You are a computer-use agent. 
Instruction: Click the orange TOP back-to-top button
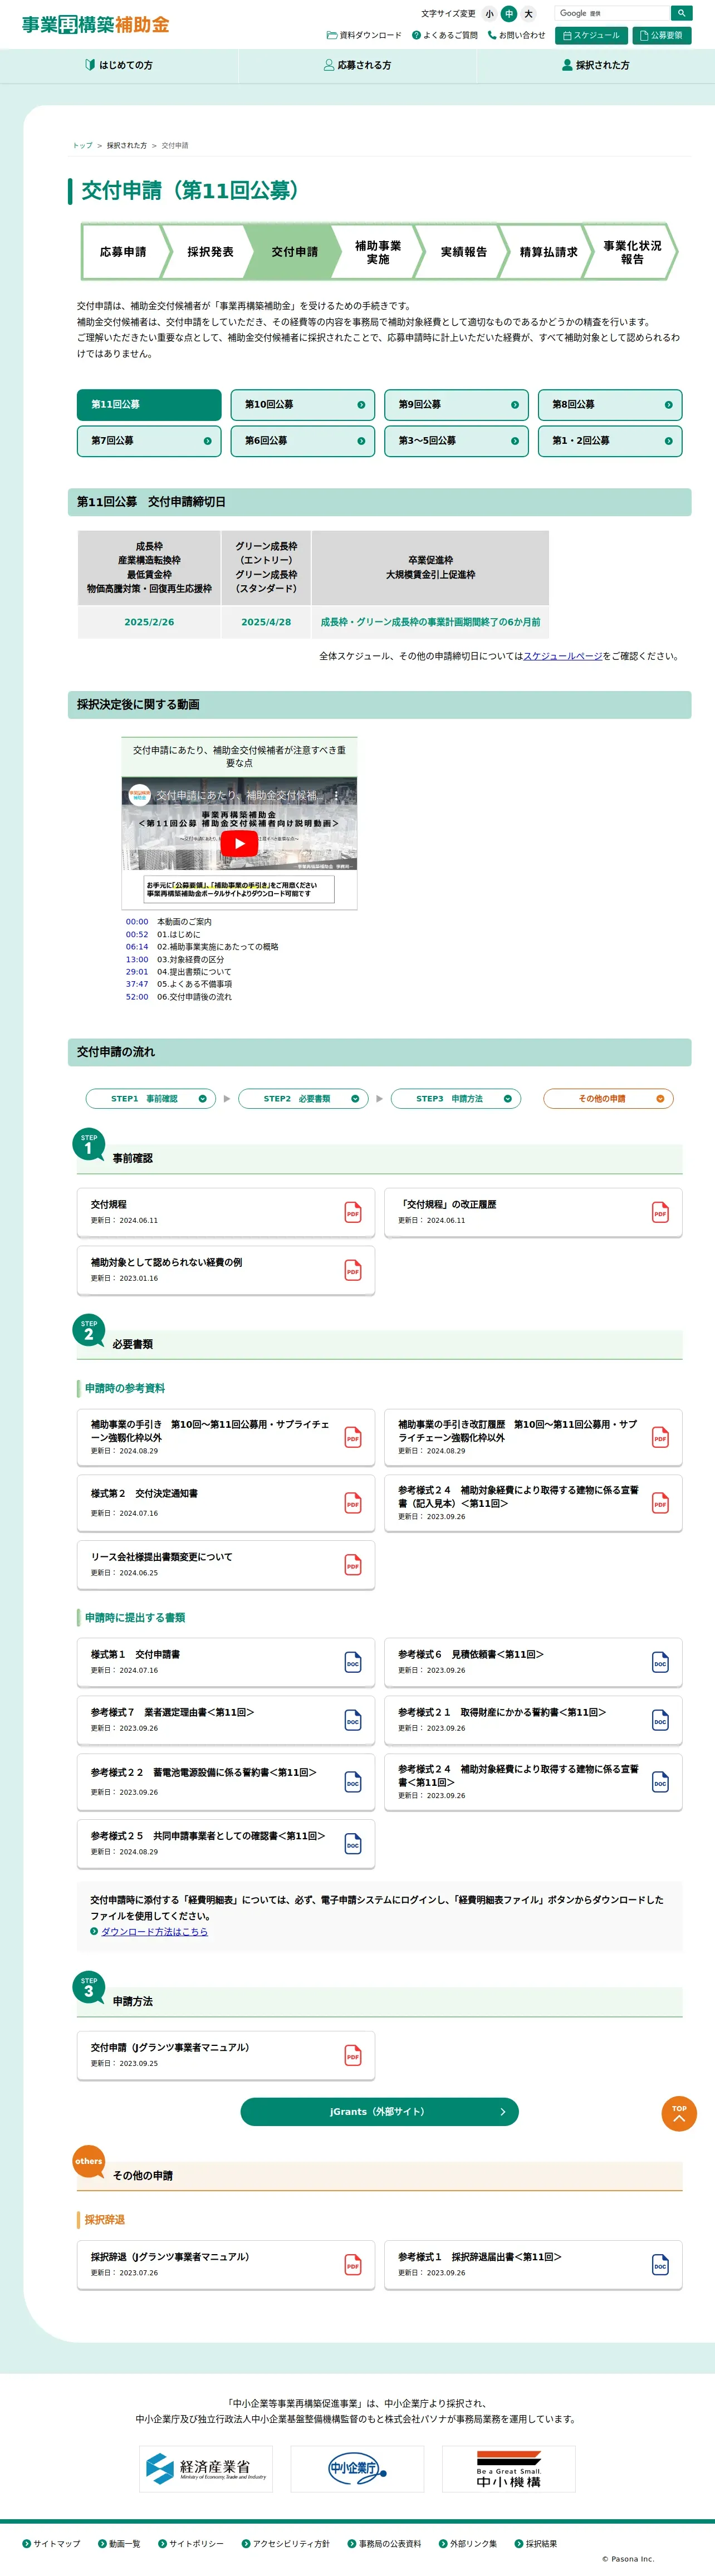click(679, 2114)
